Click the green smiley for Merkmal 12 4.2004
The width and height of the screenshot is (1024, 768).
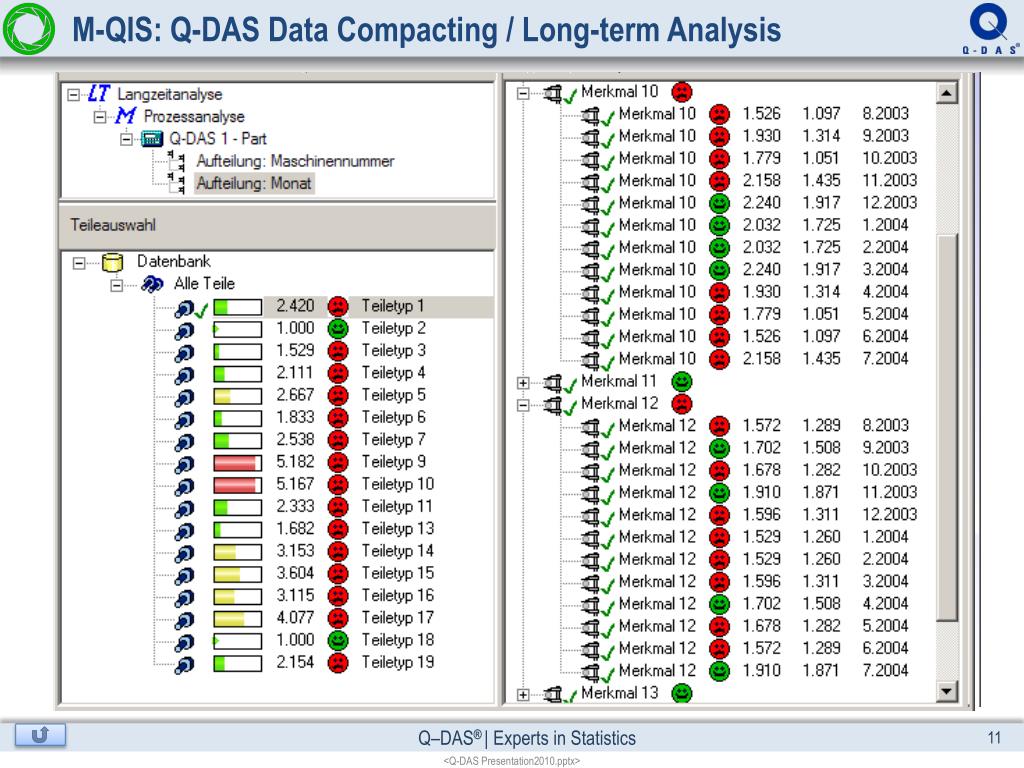[719, 604]
